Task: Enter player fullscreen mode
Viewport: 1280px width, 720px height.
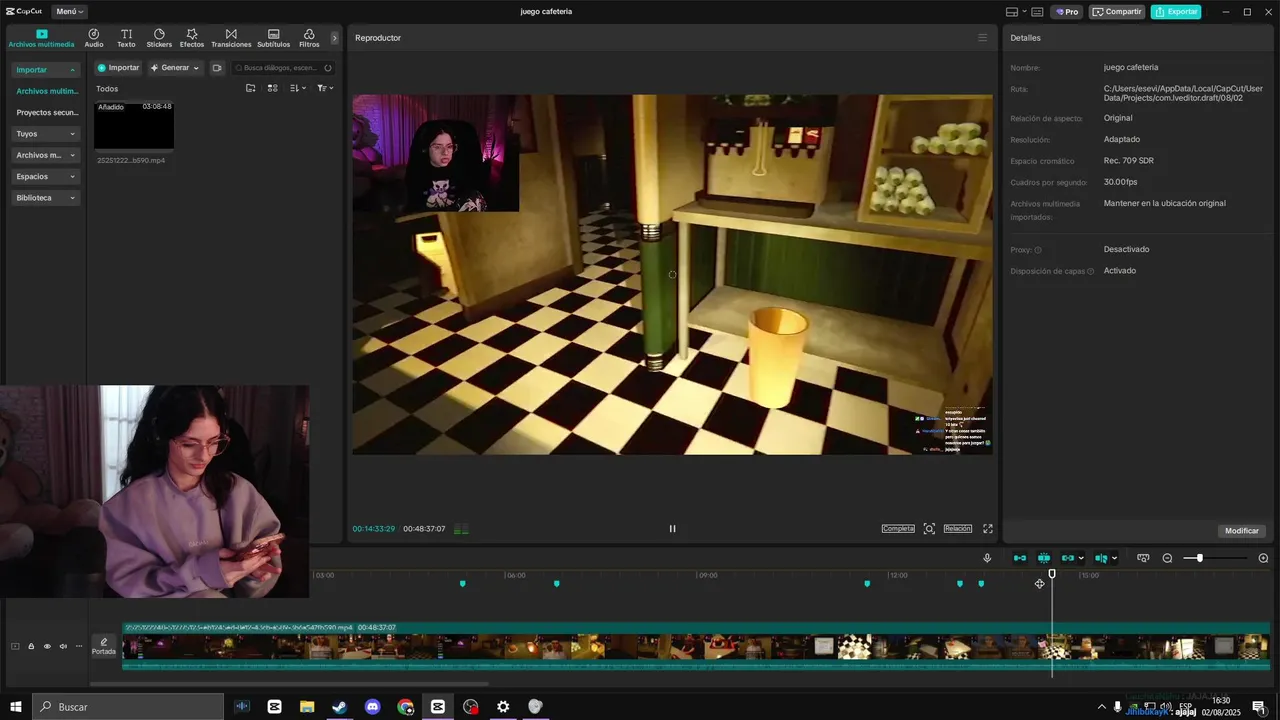Action: tap(988, 529)
